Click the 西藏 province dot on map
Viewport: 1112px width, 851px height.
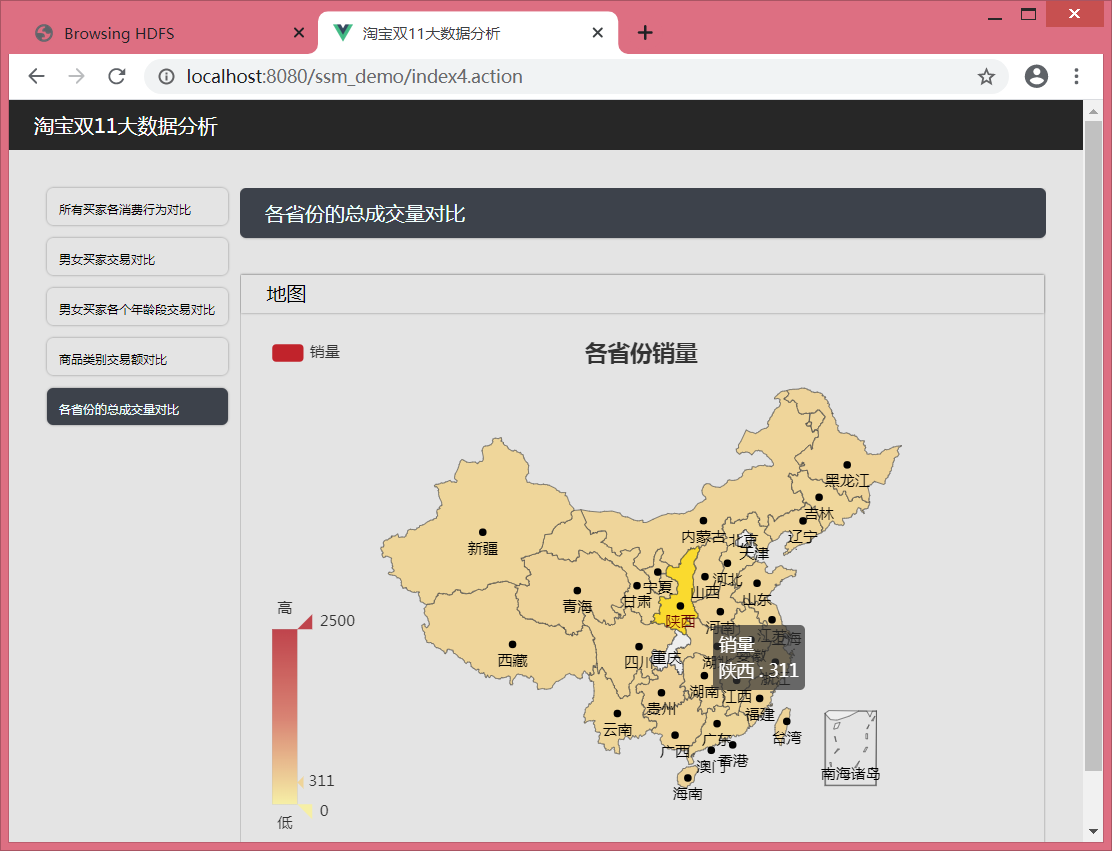(x=512, y=645)
